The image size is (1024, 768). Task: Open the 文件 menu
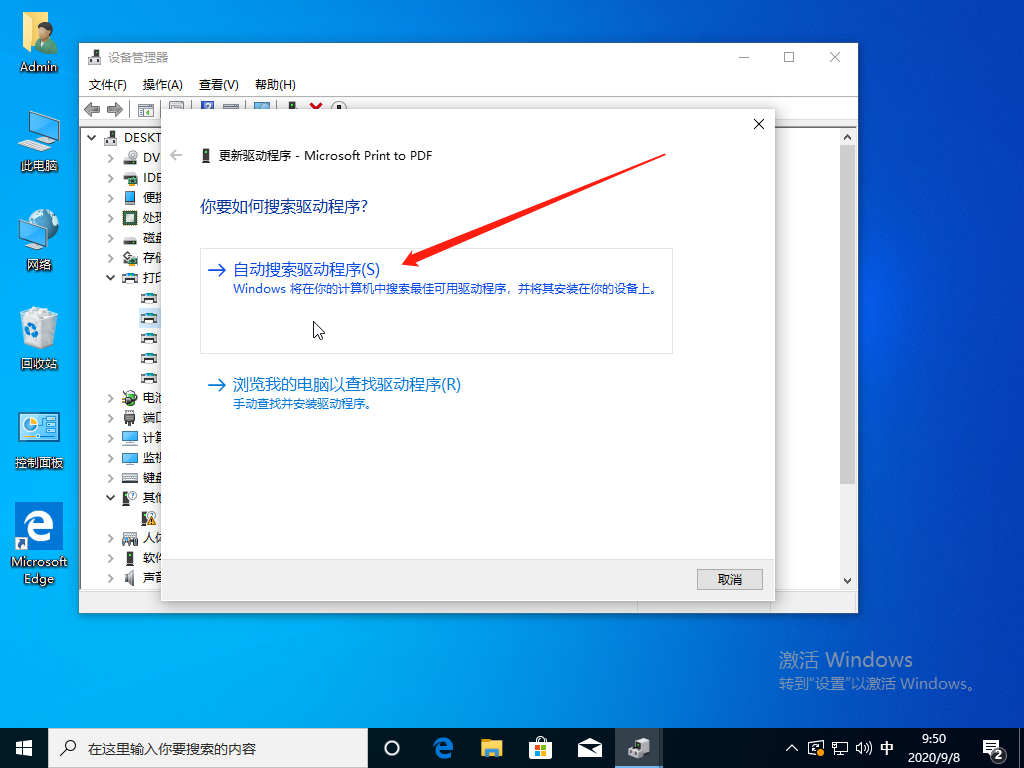coord(108,84)
